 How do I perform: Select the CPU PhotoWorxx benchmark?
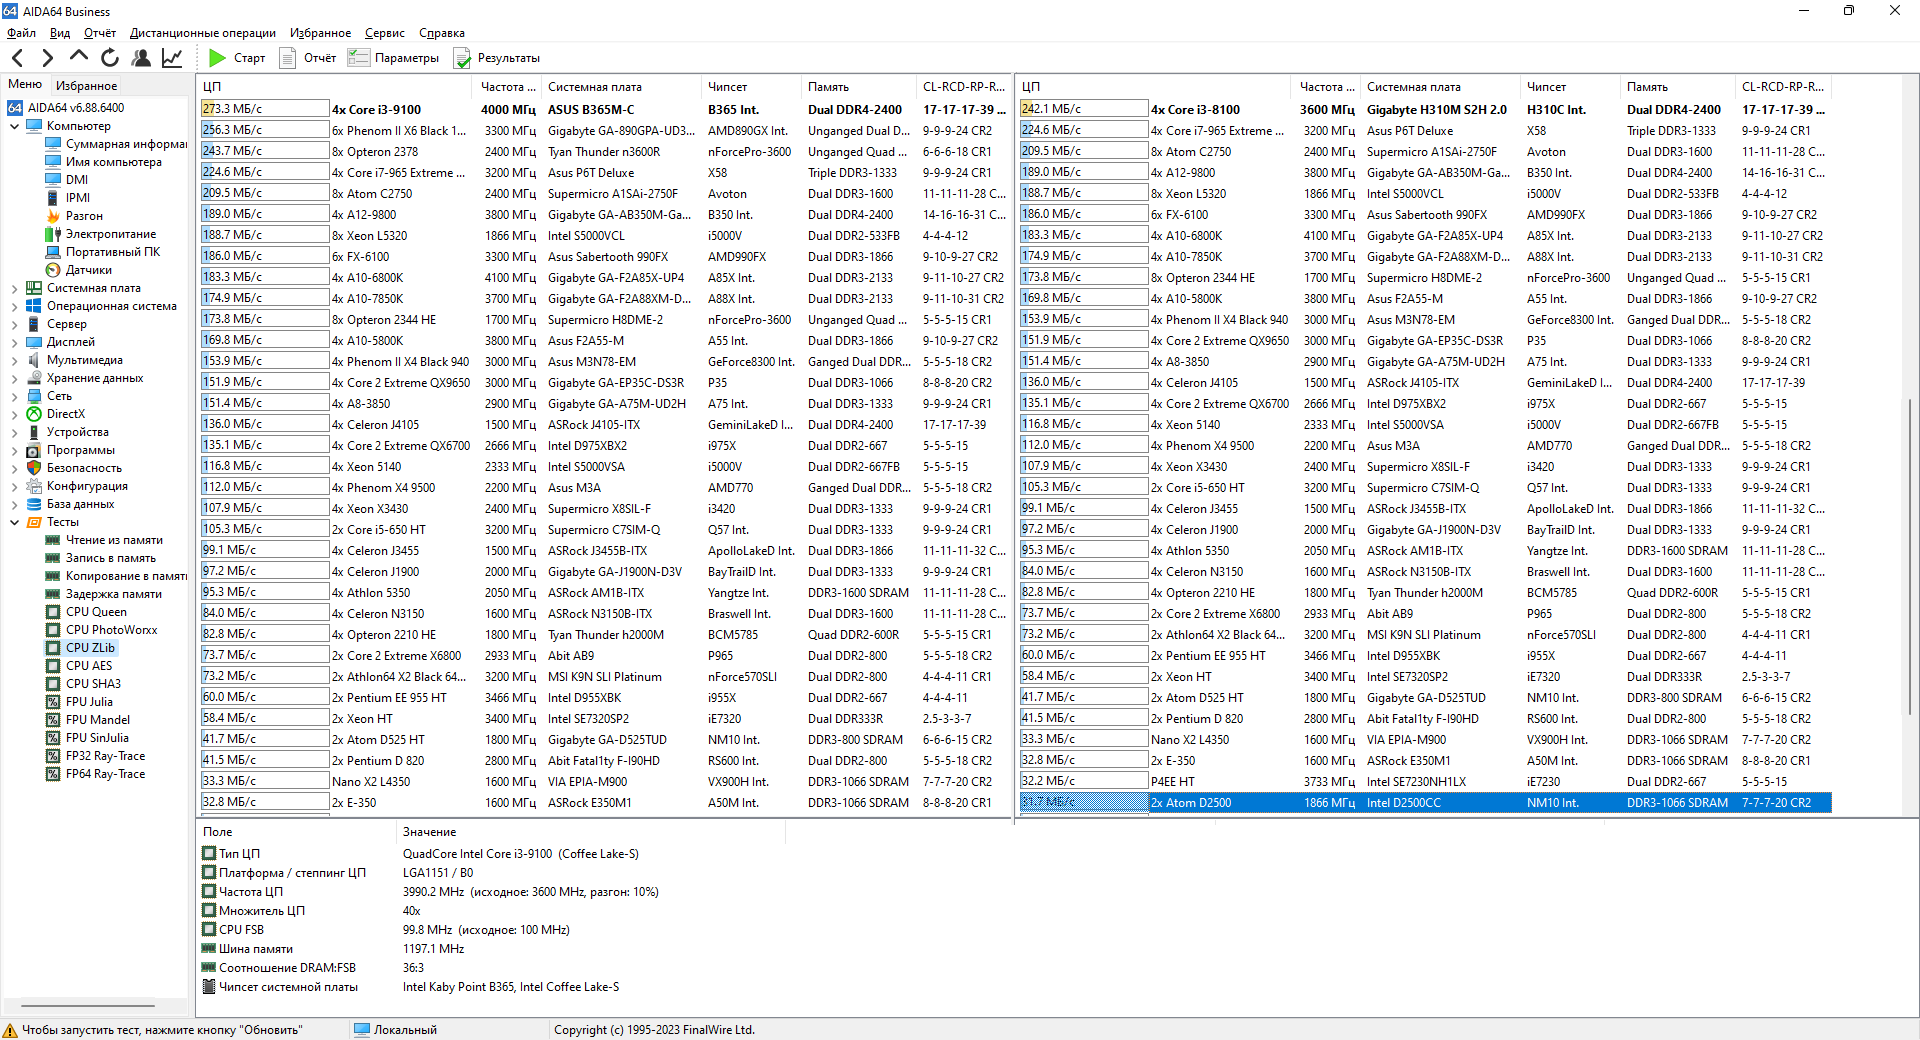(102, 630)
